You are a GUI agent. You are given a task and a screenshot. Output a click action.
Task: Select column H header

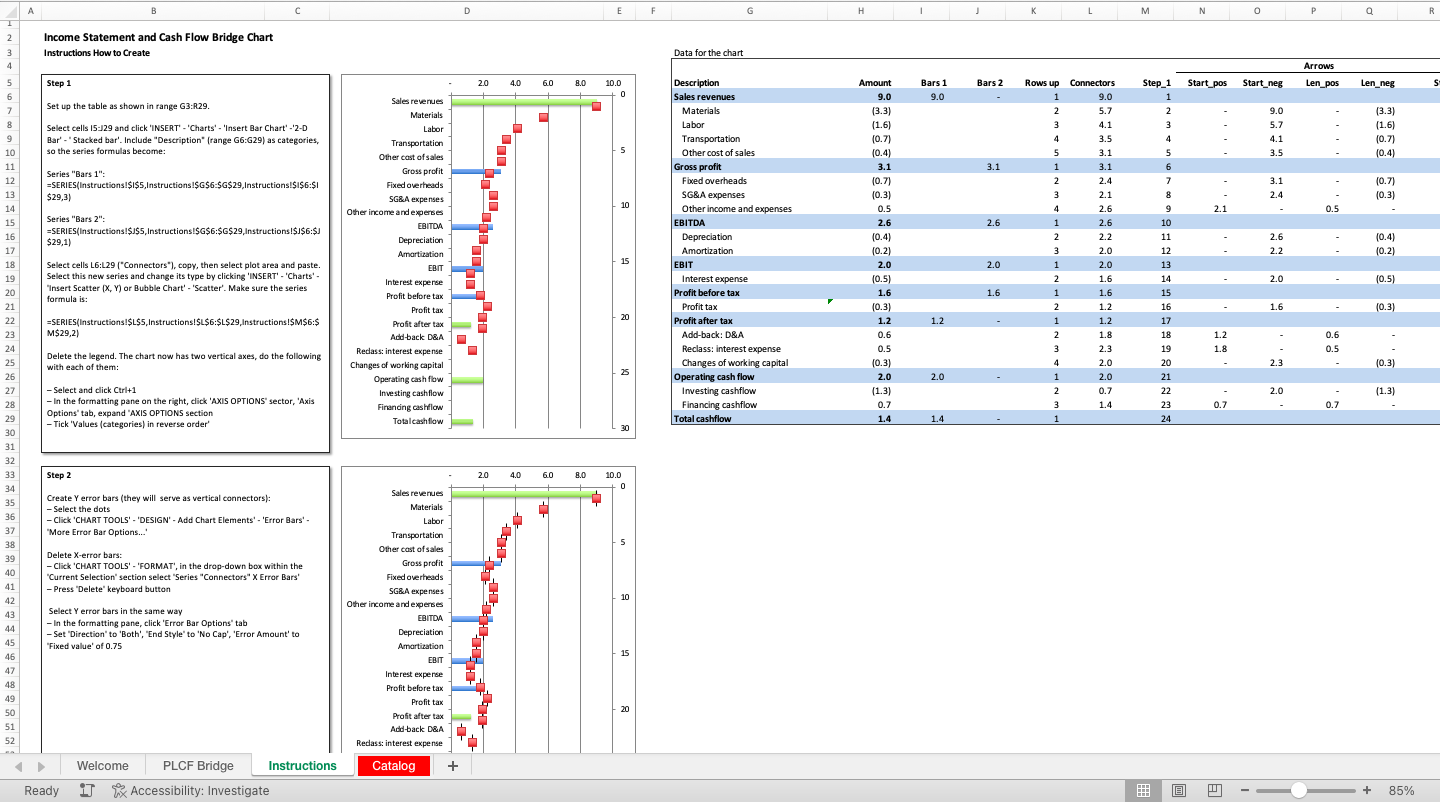(x=862, y=10)
